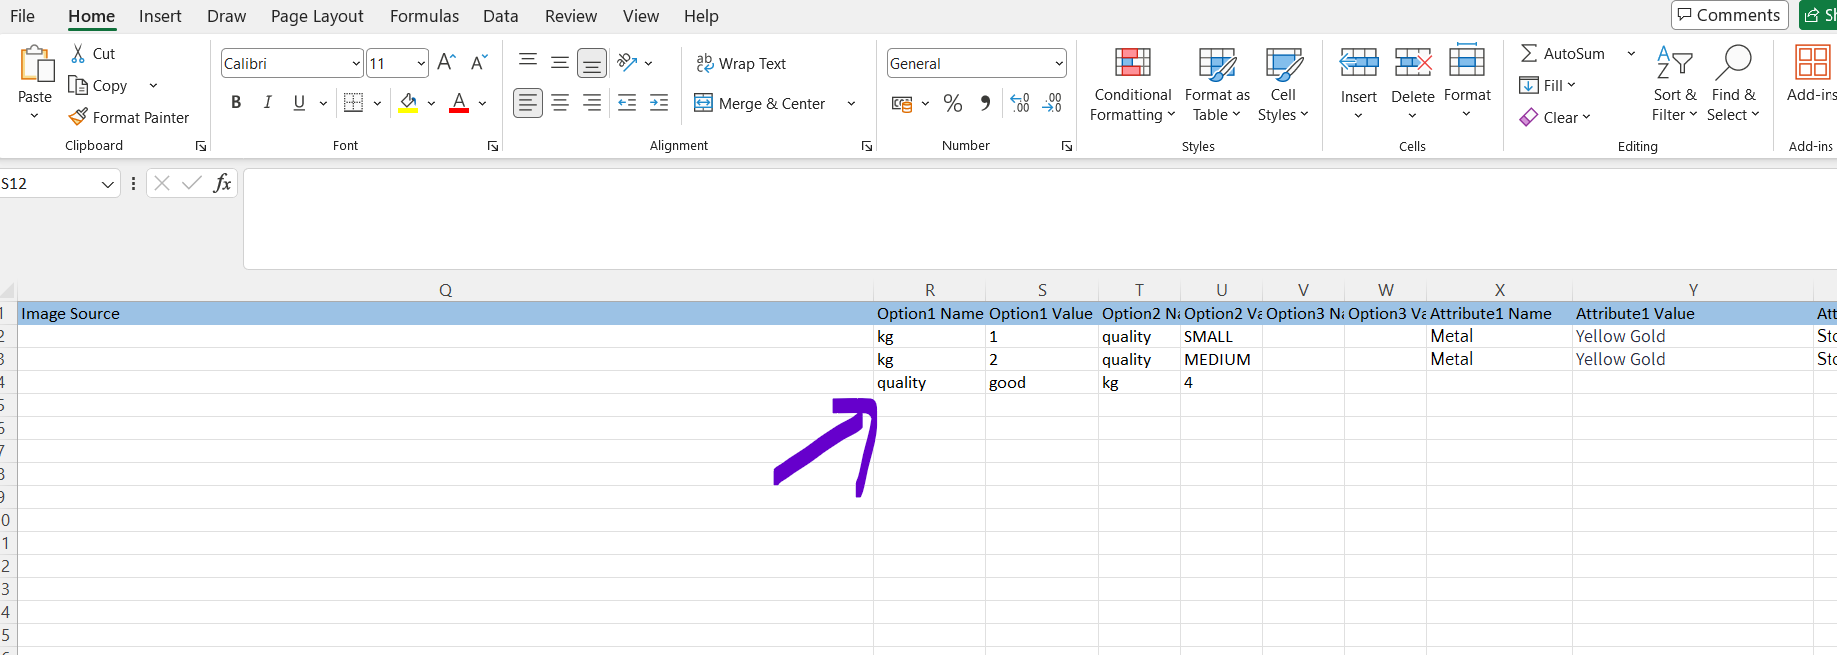This screenshot has width=1837, height=655.
Task: Open Format as Table icon
Action: click(1217, 64)
